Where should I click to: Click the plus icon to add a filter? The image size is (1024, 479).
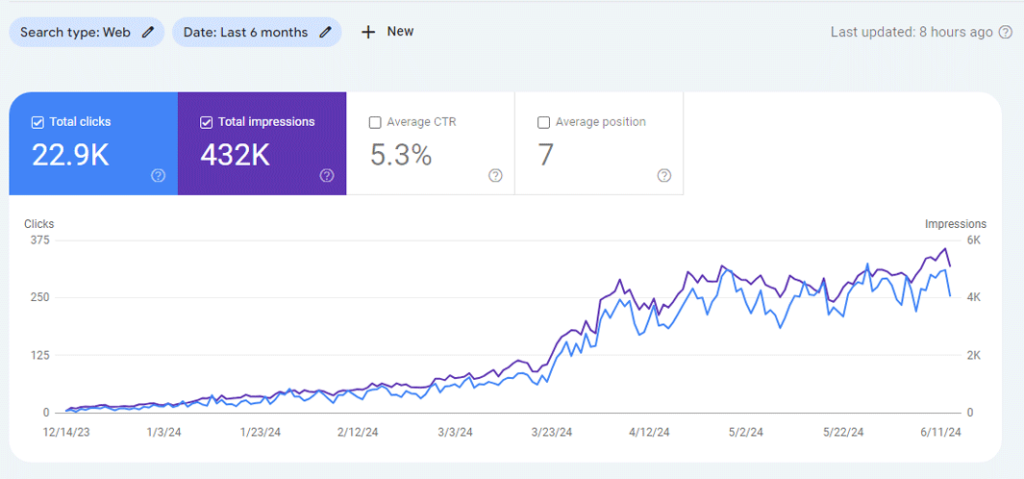coord(368,32)
